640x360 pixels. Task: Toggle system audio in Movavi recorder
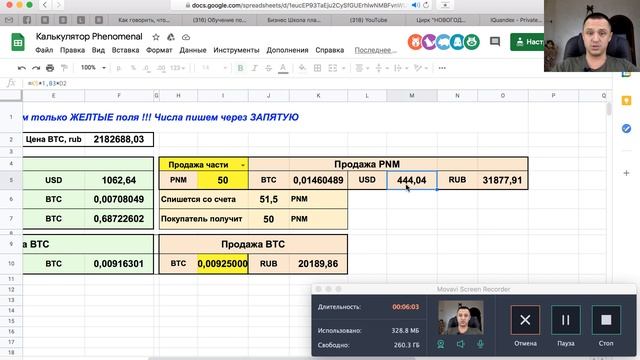460,344
